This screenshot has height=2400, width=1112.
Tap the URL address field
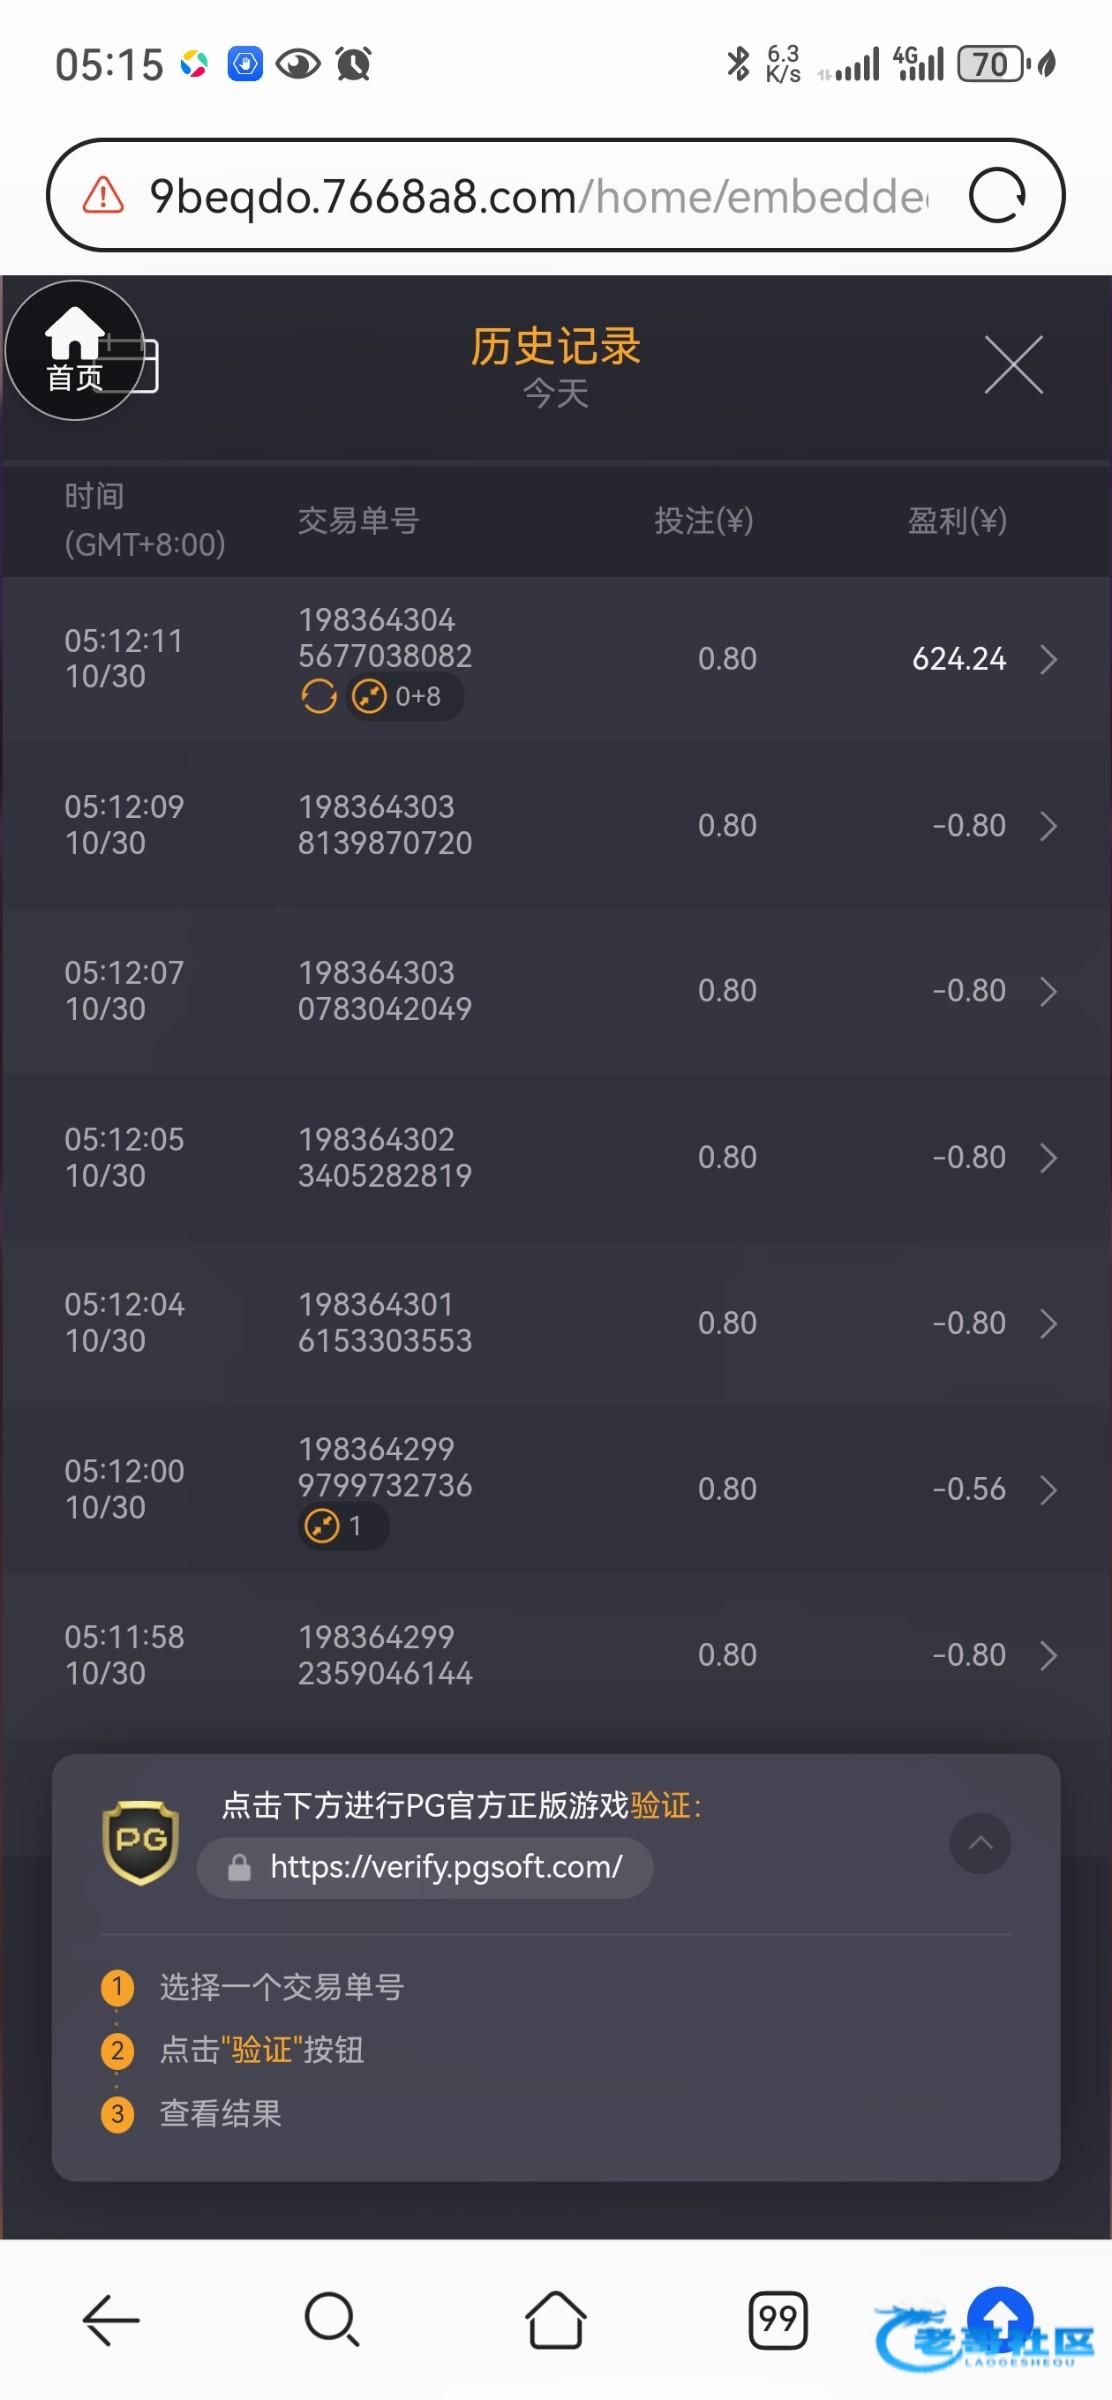point(538,196)
